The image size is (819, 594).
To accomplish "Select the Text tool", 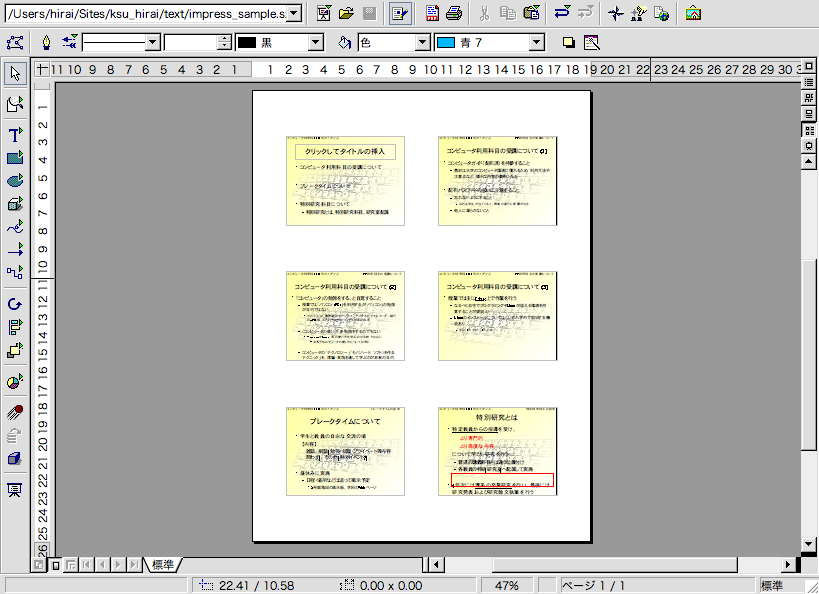I will pyautogui.click(x=15, y=134).
